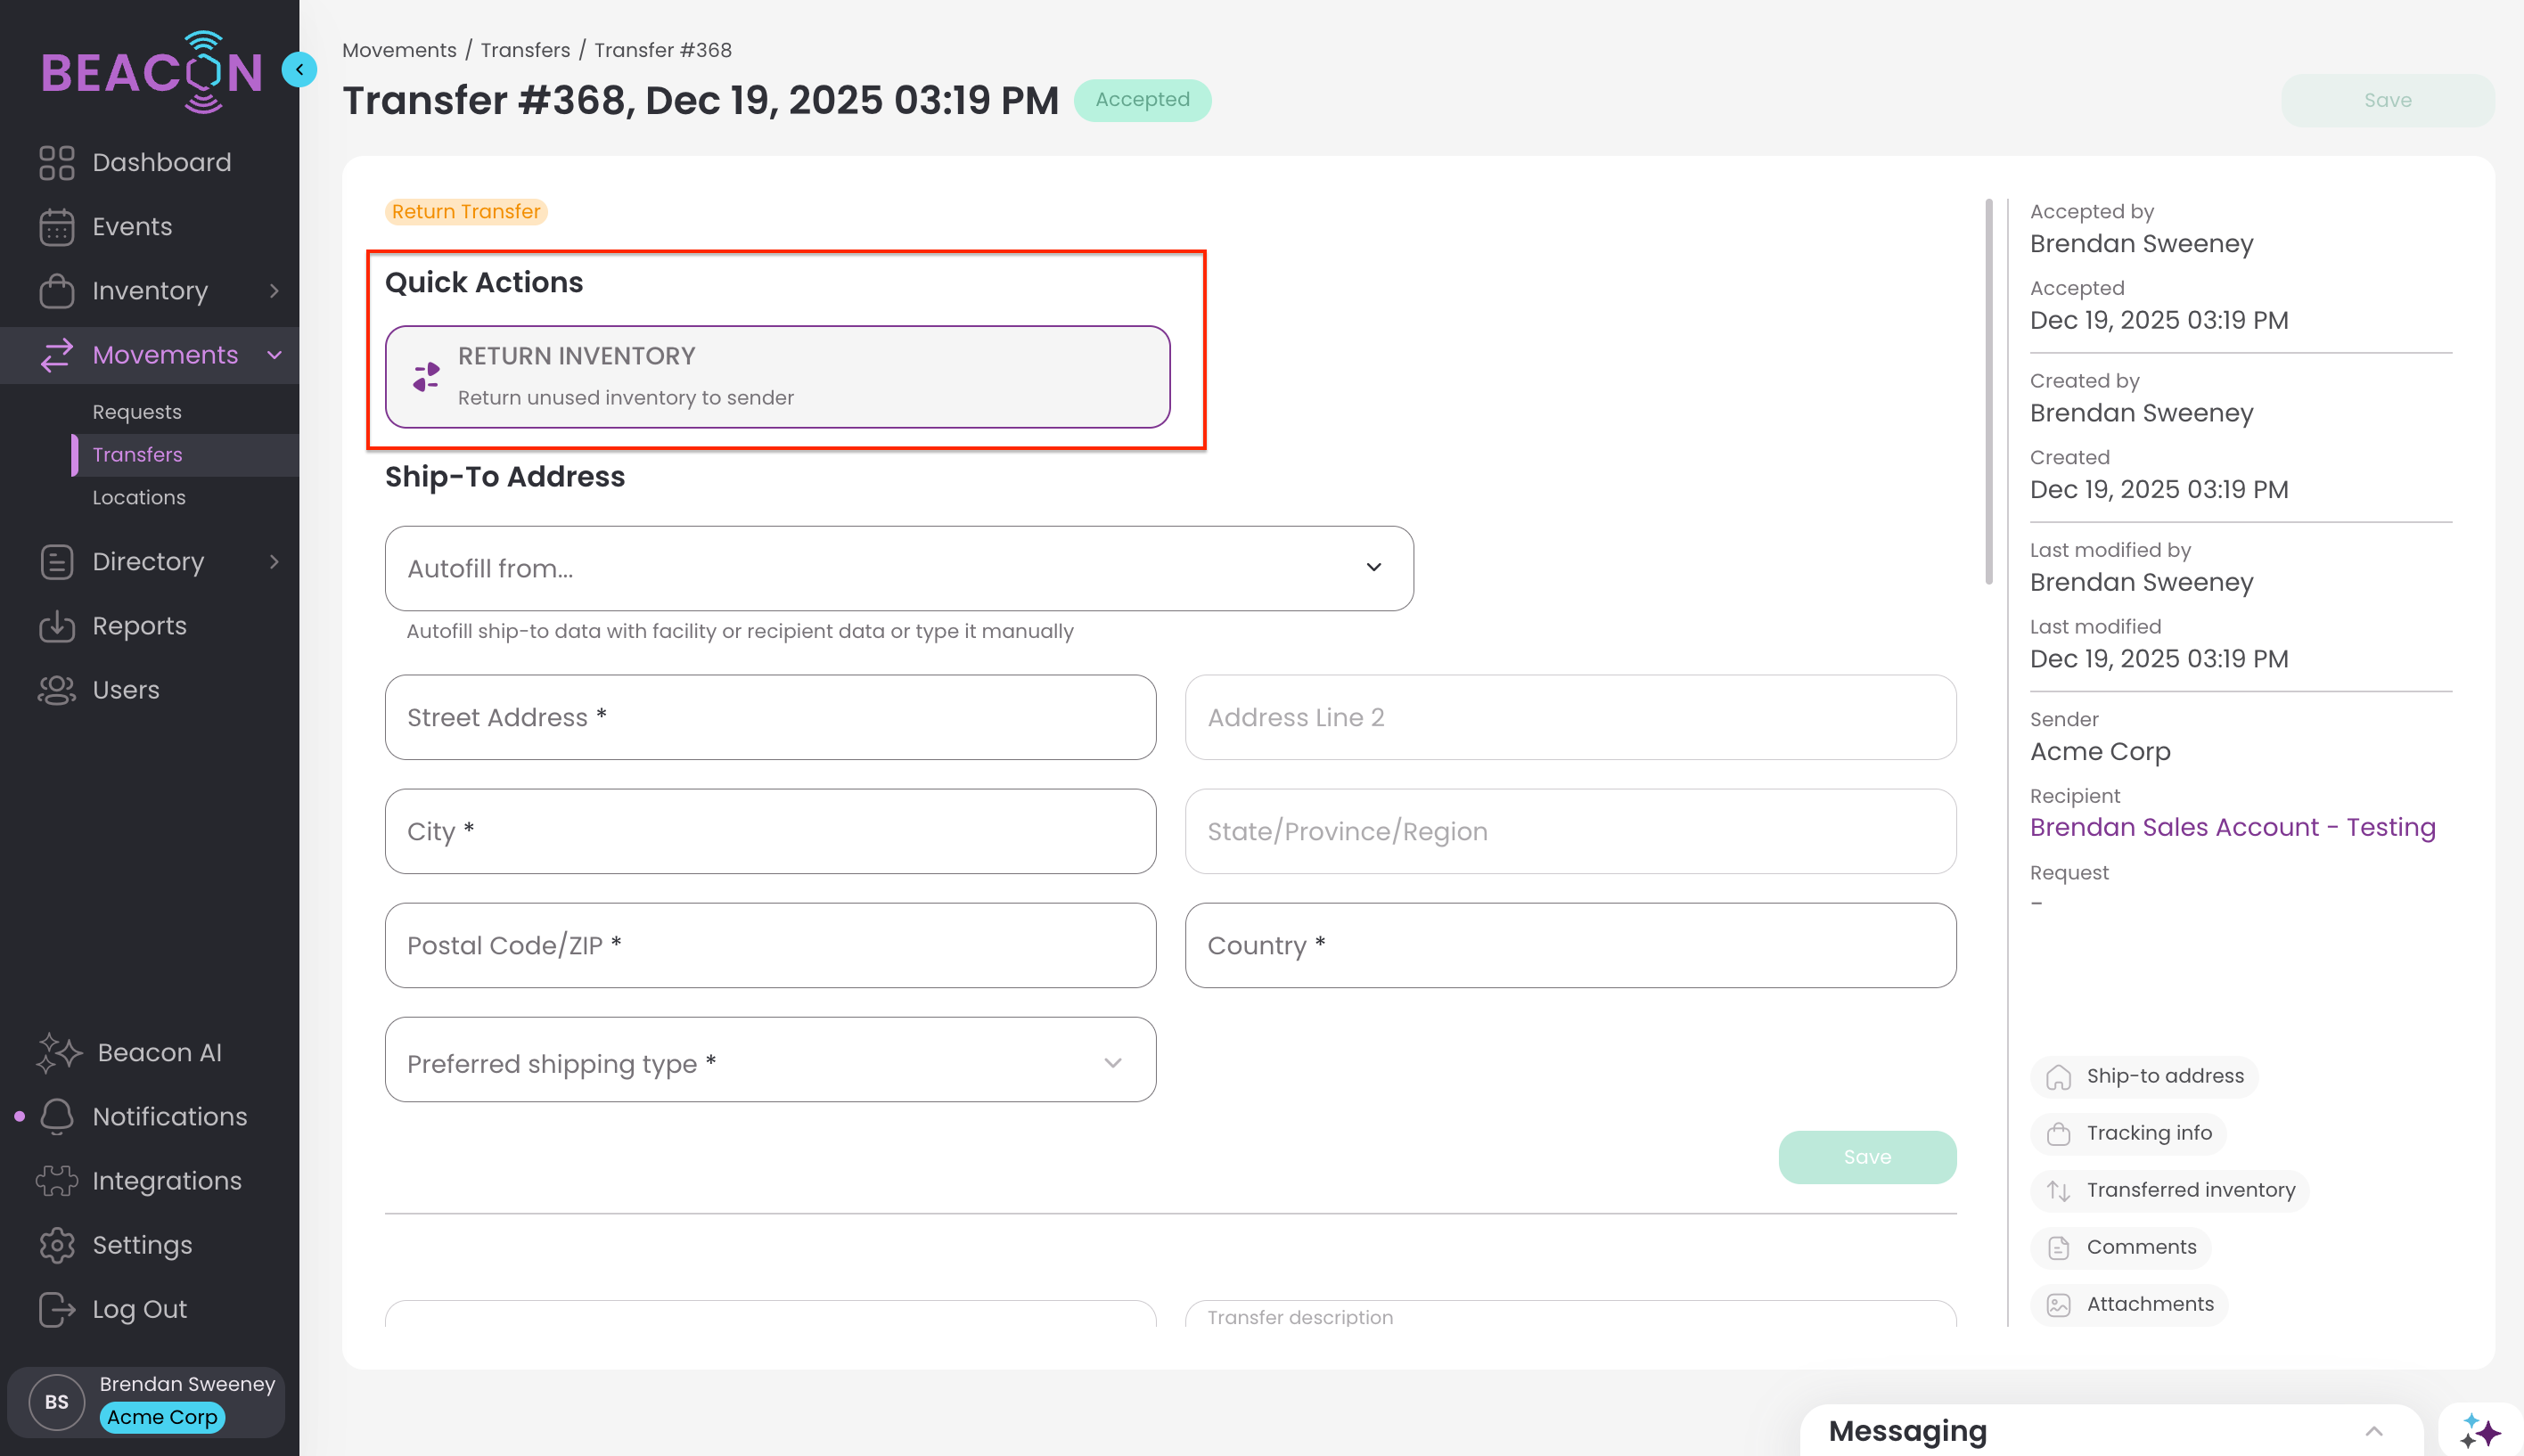This screenshot has width=2524, height=1456.
Task: Open Requests under Movements
Action: 137,412
